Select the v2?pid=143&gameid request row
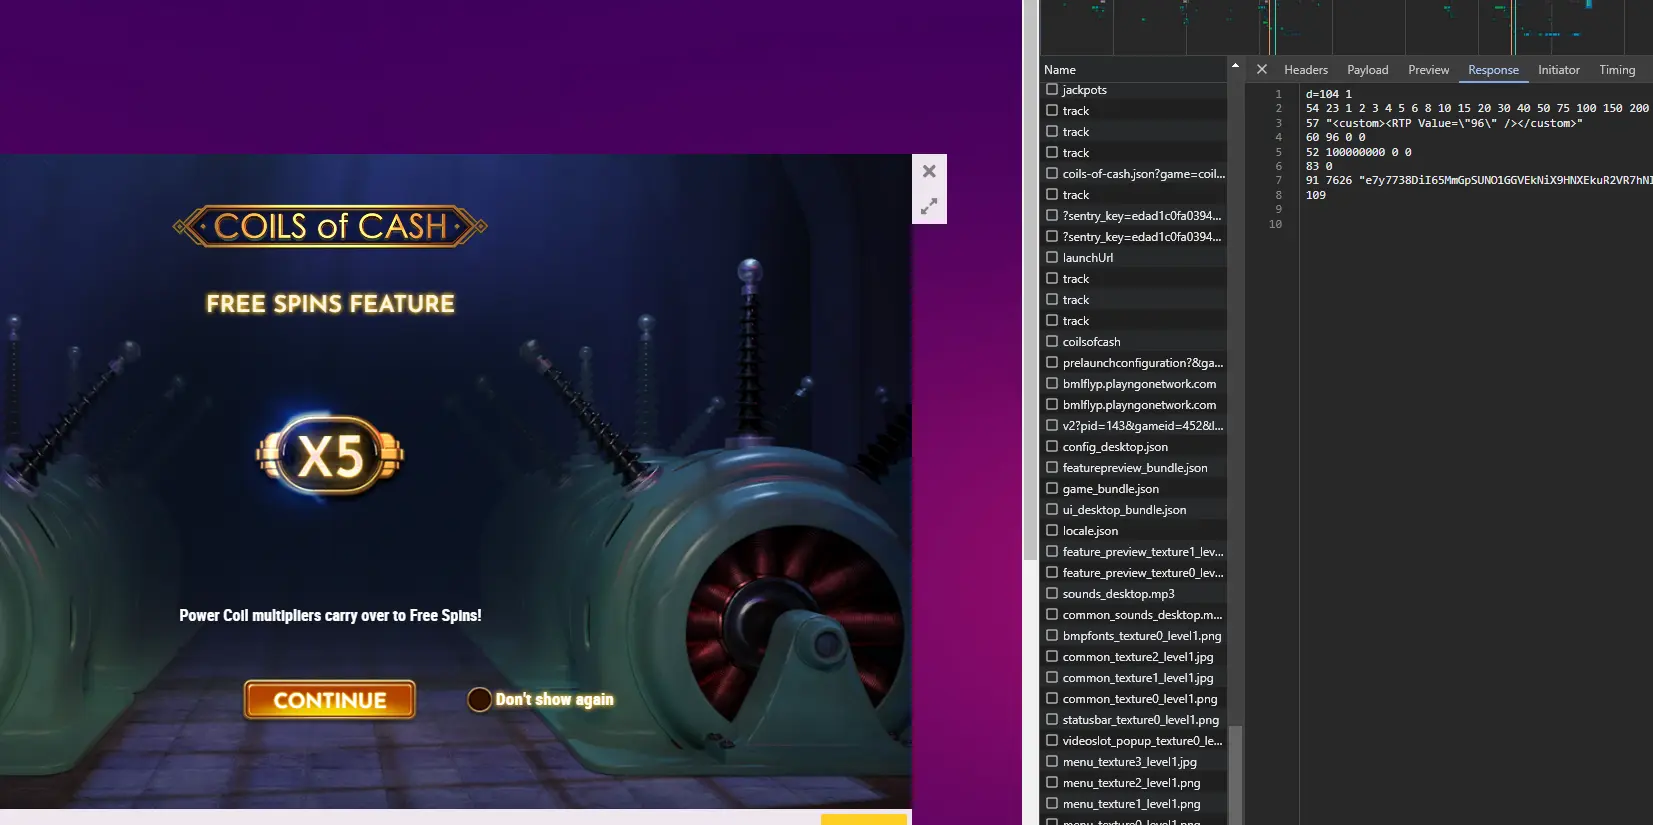The image size is (1653, 825). click(x=1133, y=426)
